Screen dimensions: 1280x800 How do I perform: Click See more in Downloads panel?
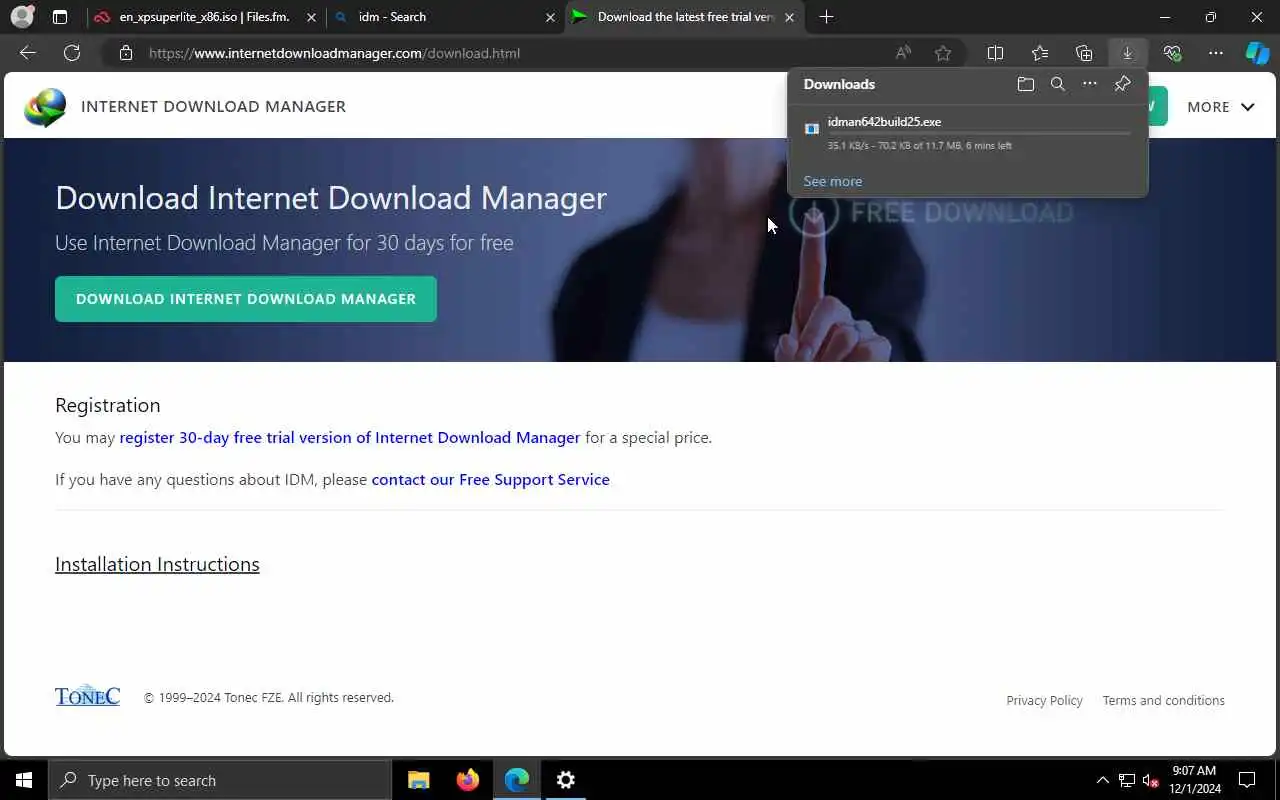832,181
